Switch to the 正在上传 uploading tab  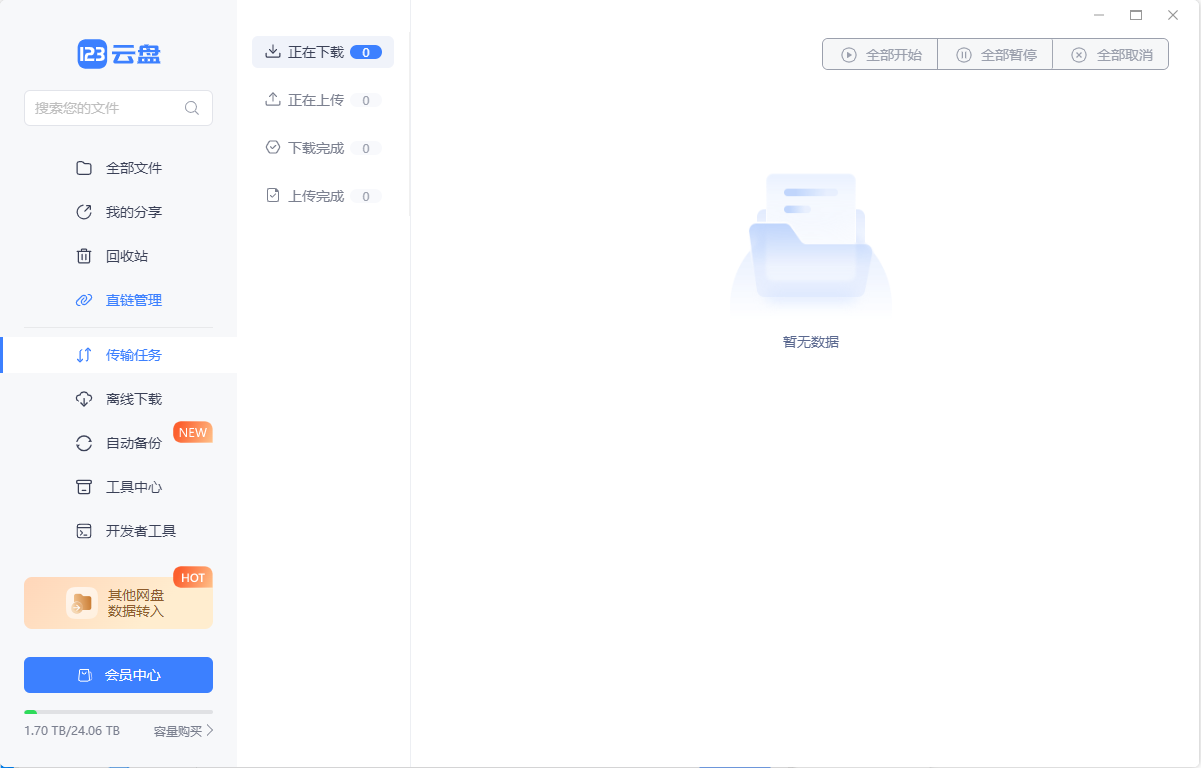tap(313, 99)
